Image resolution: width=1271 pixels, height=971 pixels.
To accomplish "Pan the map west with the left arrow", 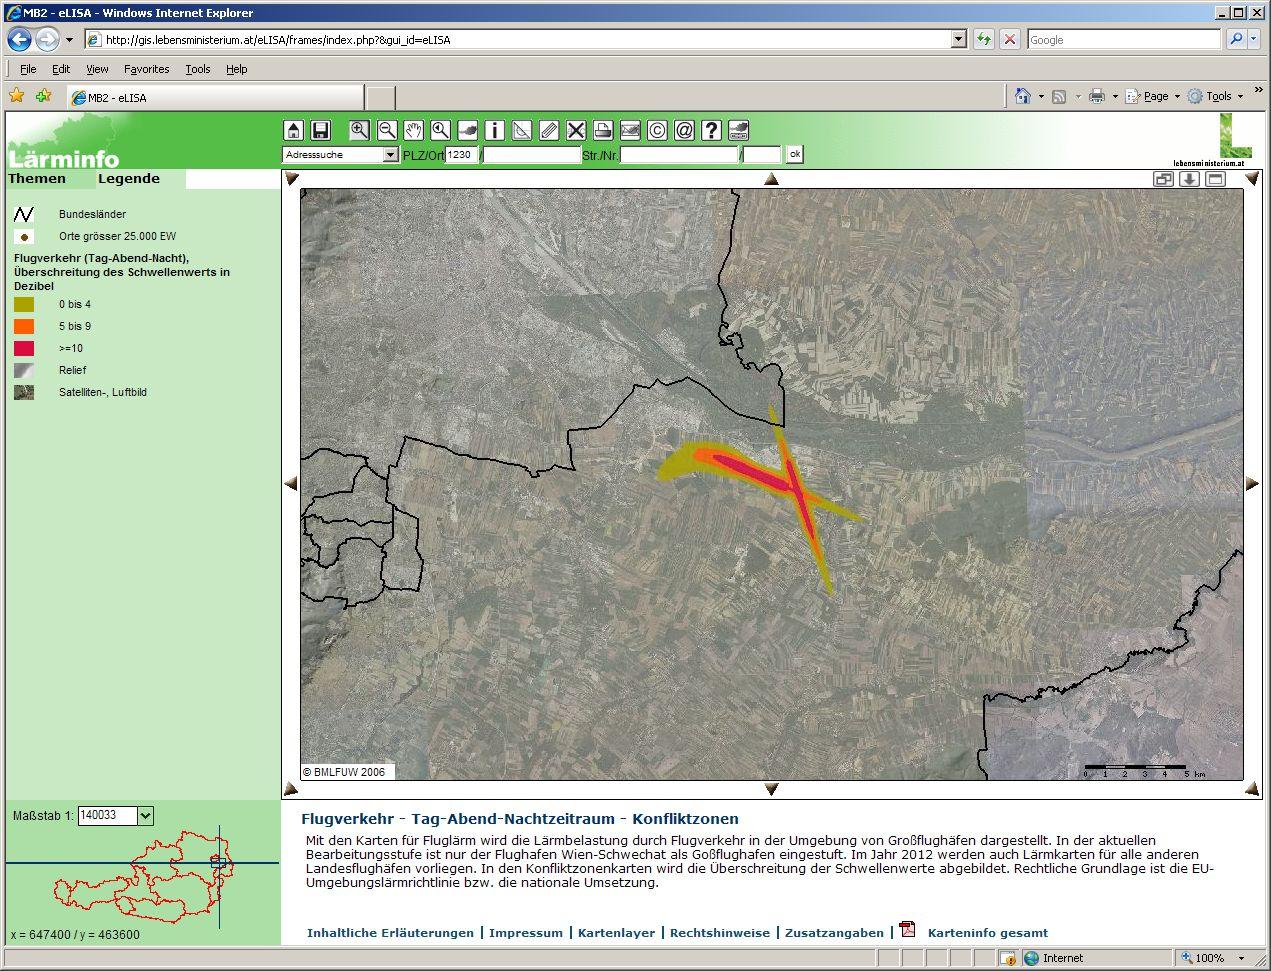I will pos(291,483).
